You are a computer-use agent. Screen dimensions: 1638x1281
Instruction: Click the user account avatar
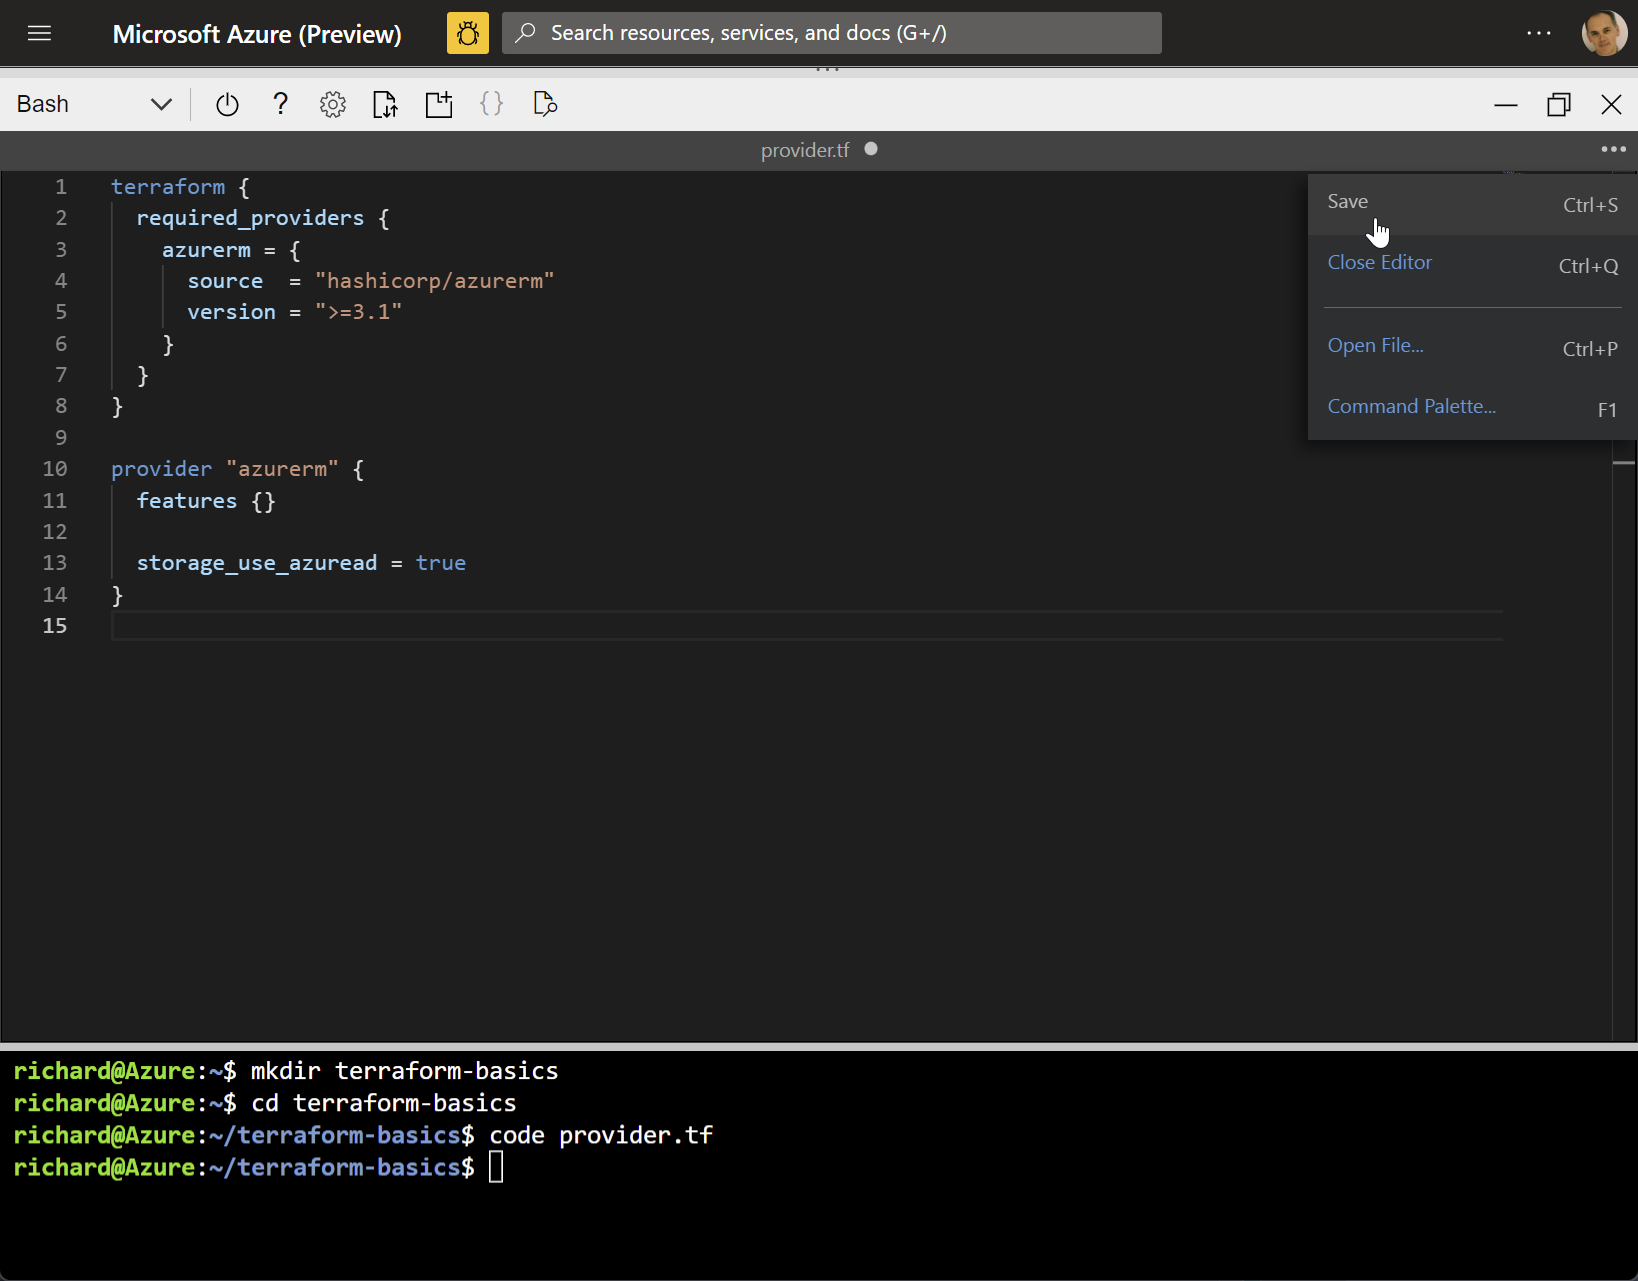pyautogui.click(x=1603, y=33)
